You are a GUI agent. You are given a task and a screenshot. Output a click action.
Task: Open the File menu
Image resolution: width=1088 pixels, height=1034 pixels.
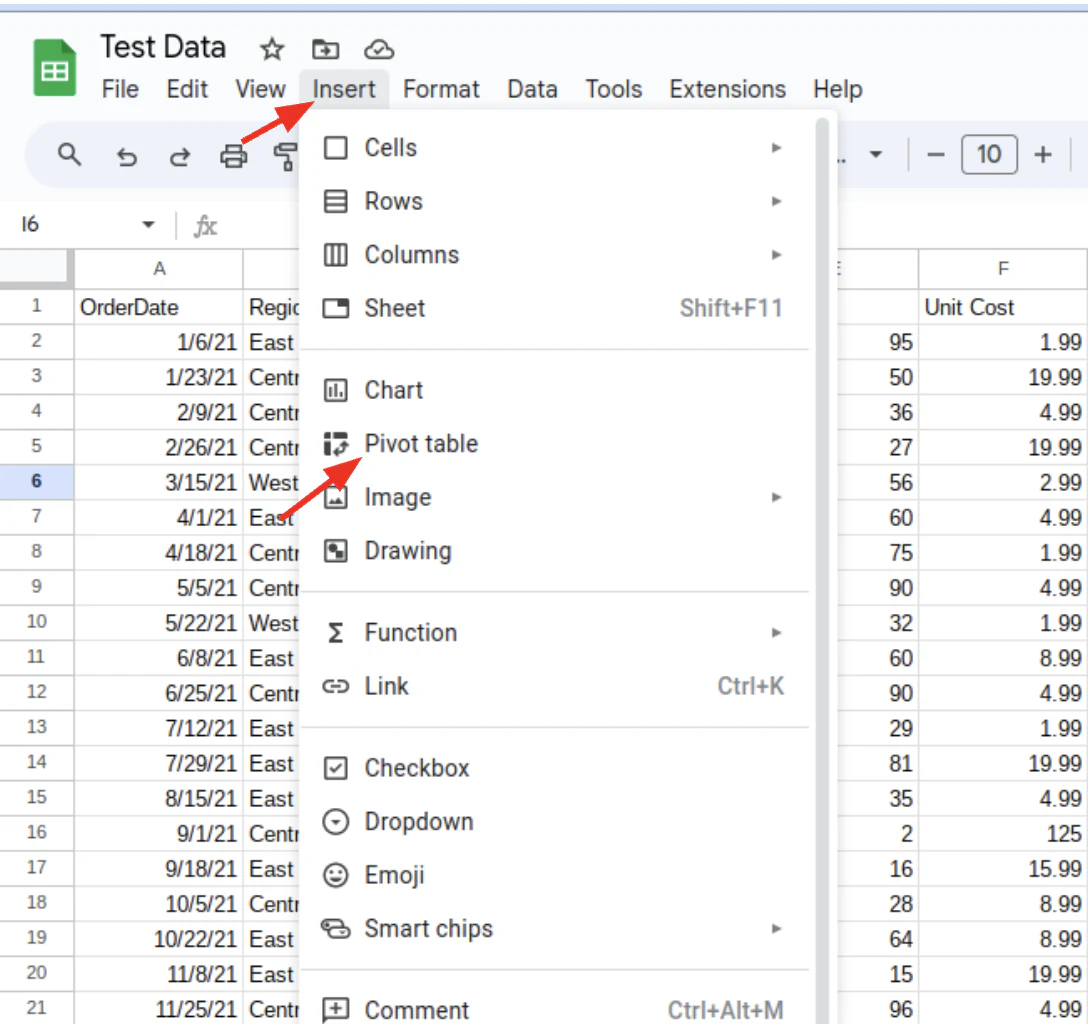tap(120, 89)
